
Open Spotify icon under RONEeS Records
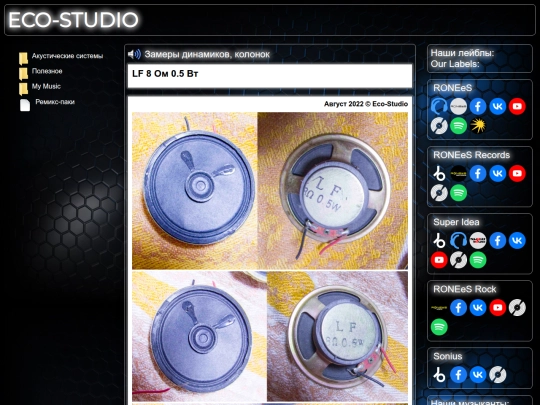click(458, 193)
